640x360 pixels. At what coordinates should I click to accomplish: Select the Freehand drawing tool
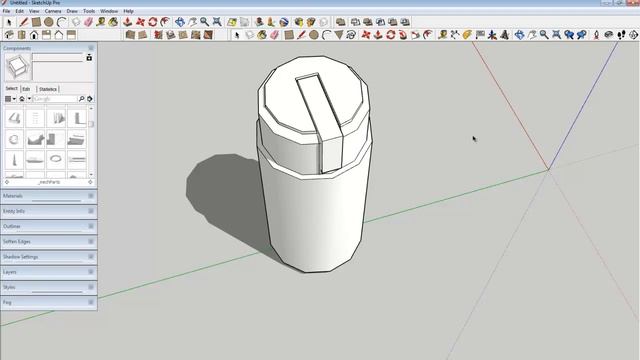click(x=351, y=35)
